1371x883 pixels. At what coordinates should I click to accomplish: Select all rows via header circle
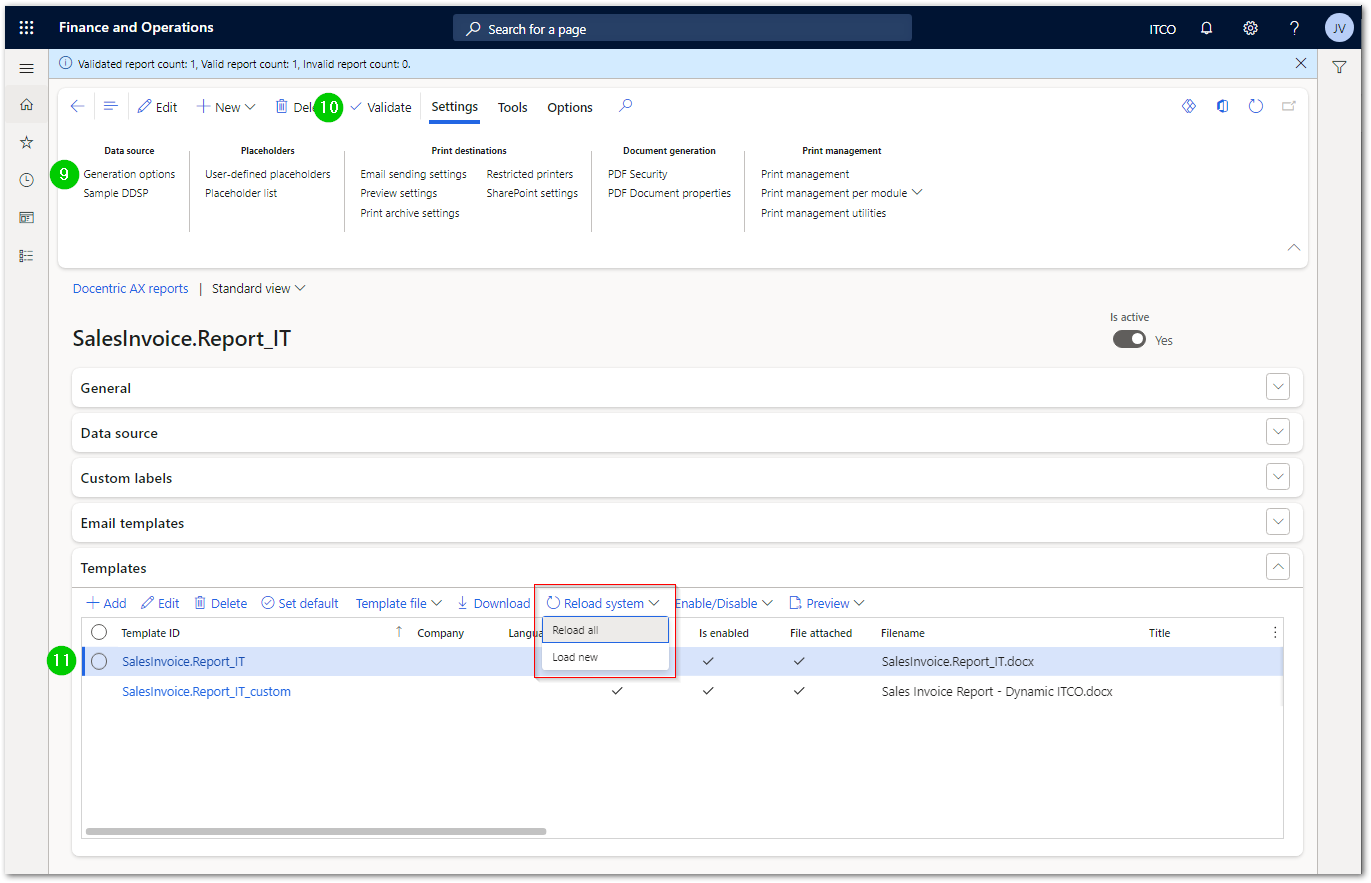(99, 632)
